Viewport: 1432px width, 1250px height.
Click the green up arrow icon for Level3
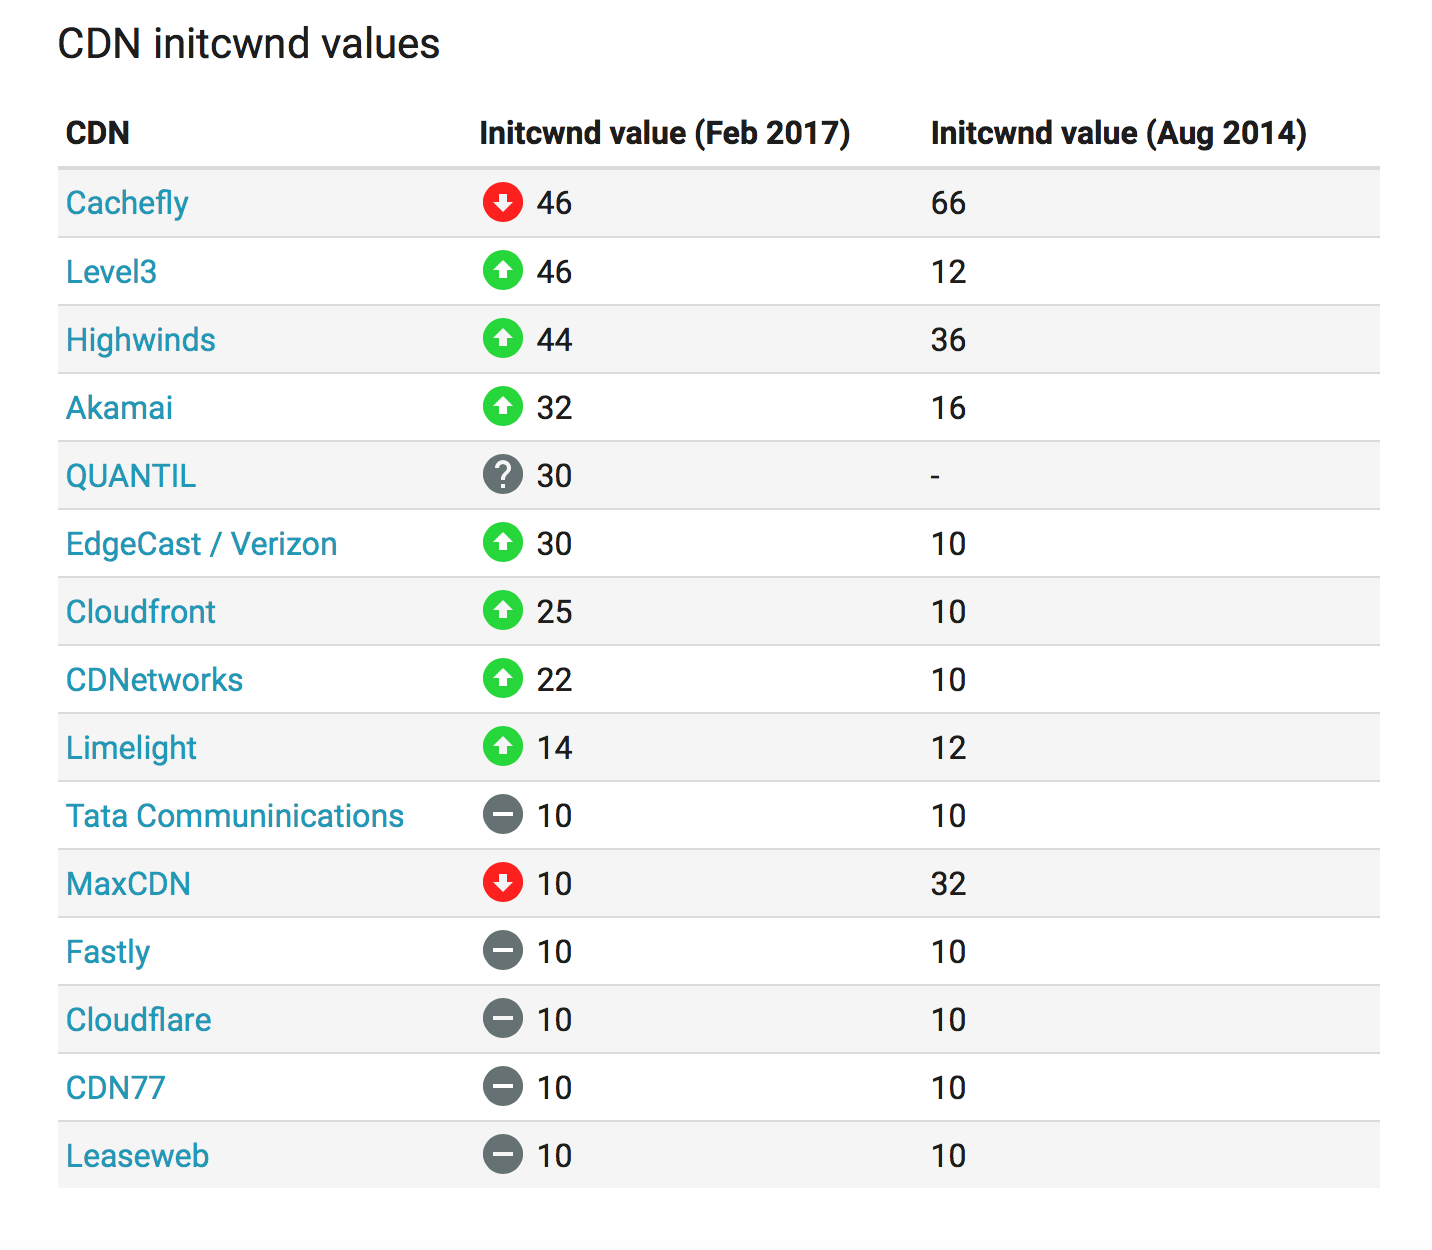(x=503, y=270)
